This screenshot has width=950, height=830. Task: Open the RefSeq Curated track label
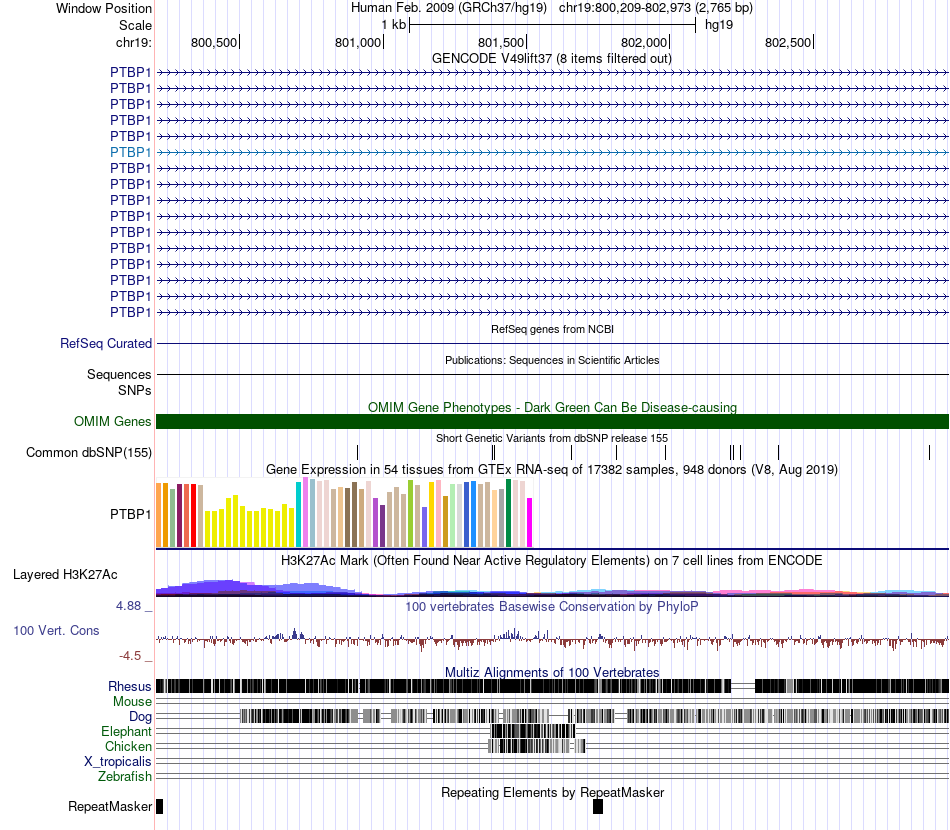click(106, 344)
